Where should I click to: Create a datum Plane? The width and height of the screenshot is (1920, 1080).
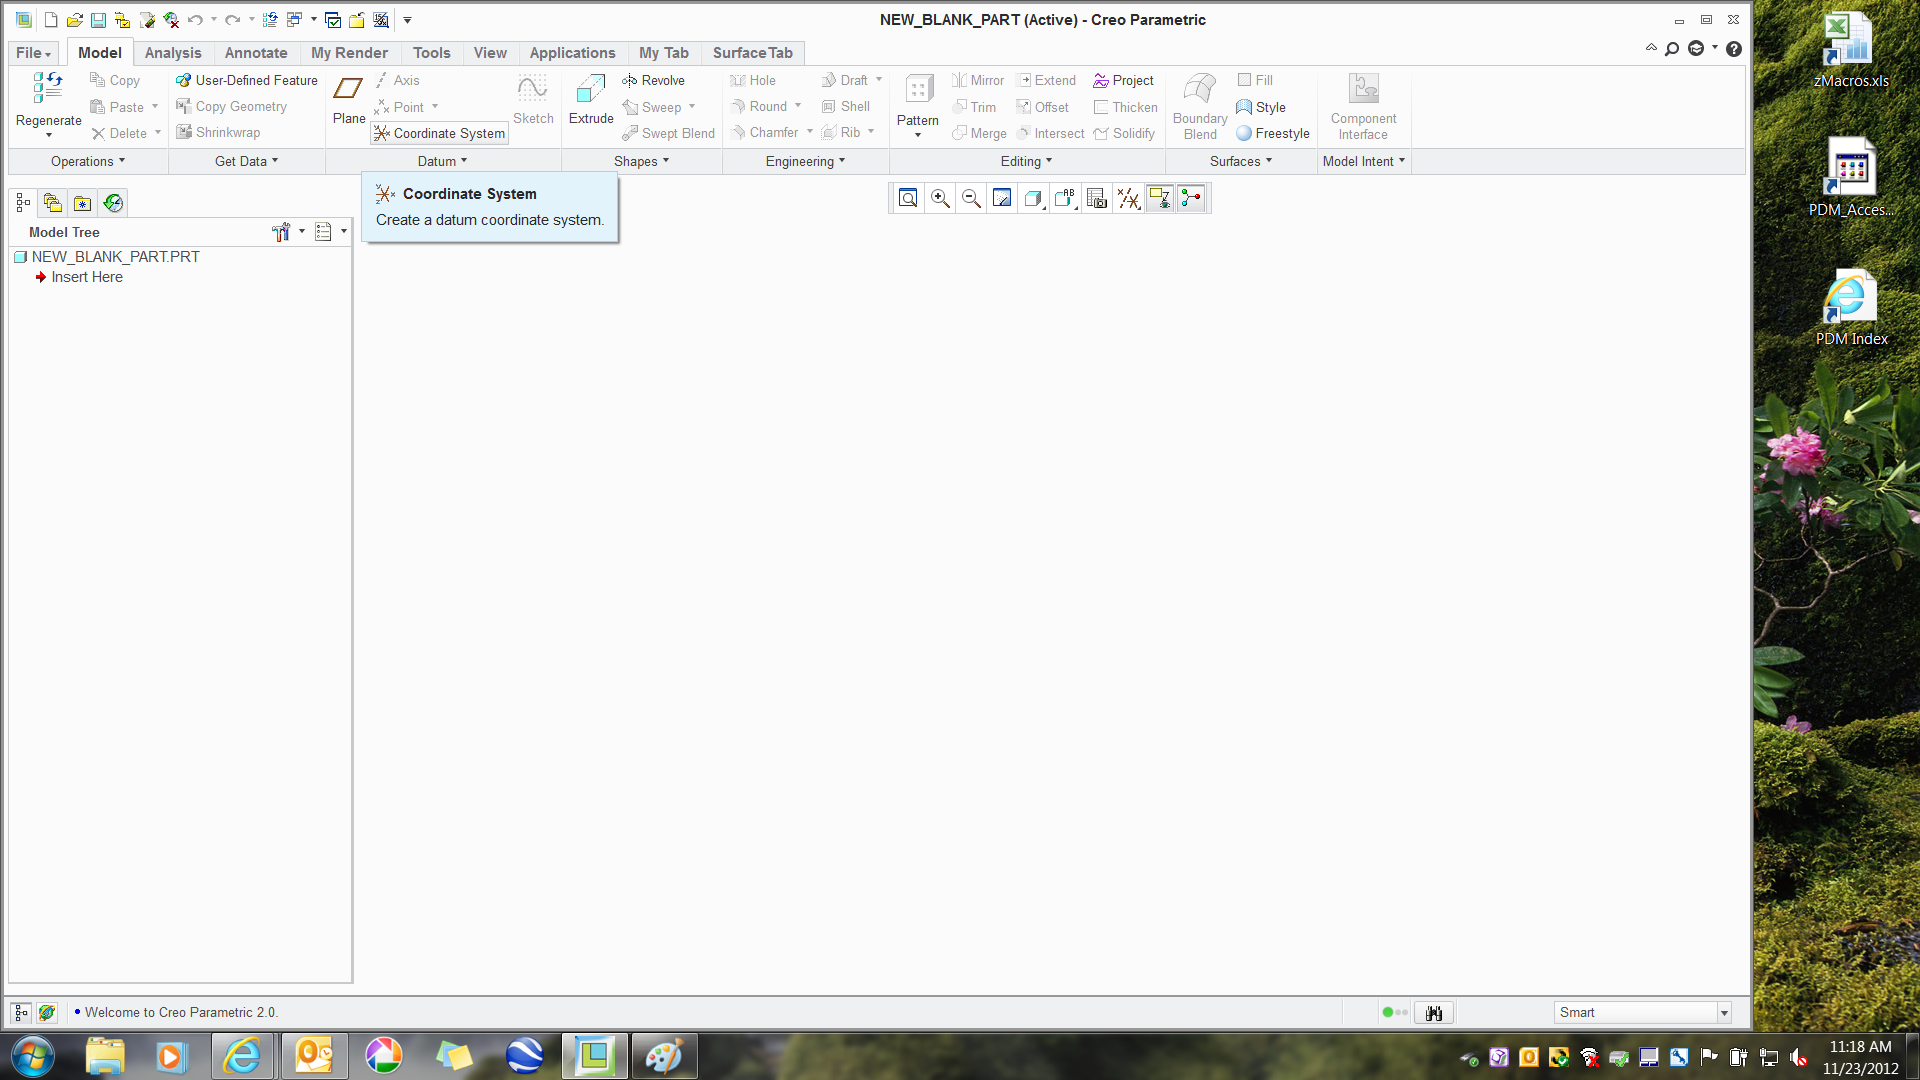click(349, 100)
